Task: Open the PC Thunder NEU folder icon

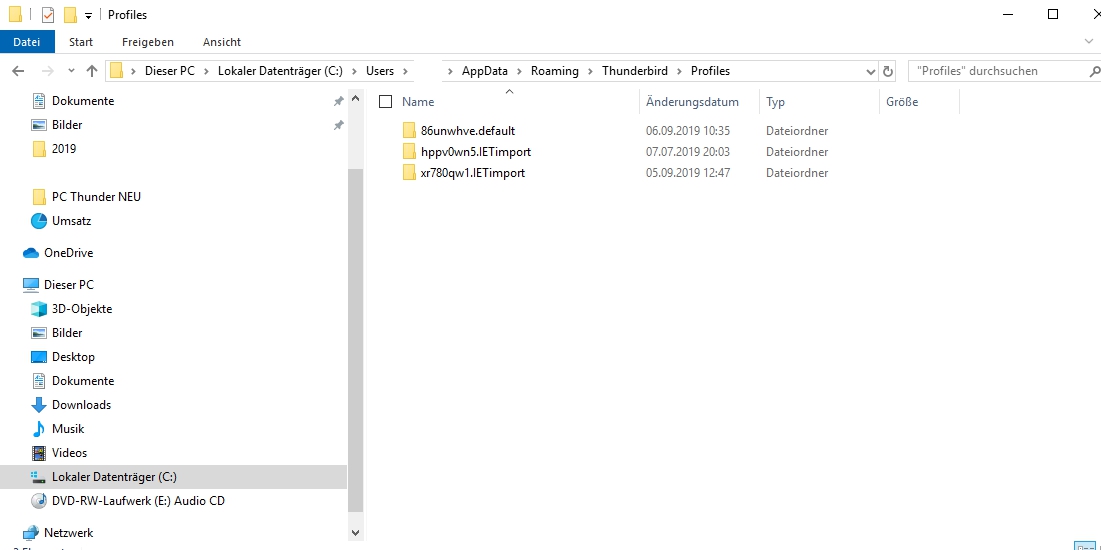Action: pos(39,197)
